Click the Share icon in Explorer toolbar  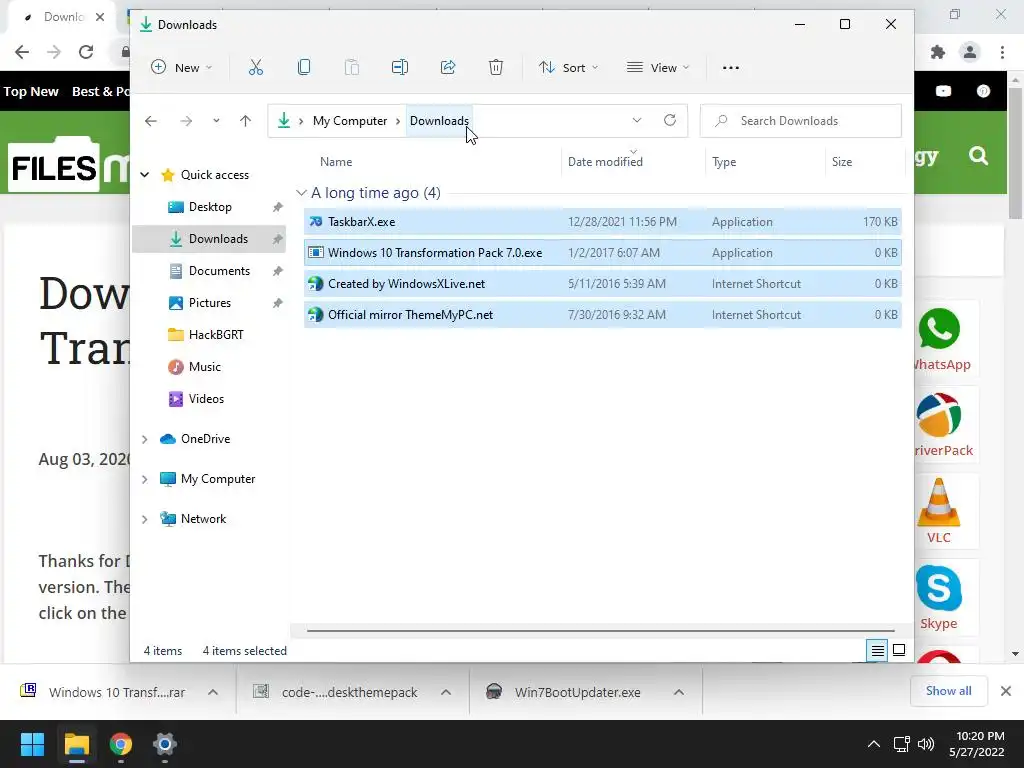(448, 67)
